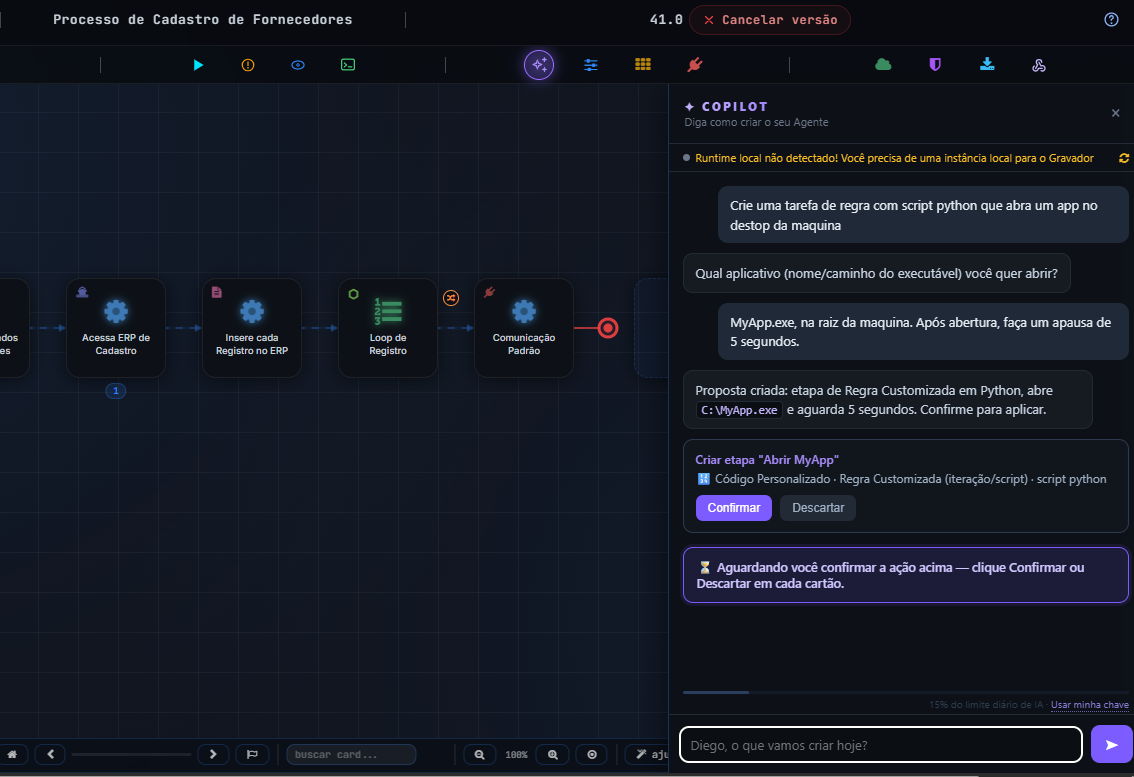Screen dimensions: 1134x777
Task: Click the badge 1 under Acessa ERP node
Action: tap(116, 391)
